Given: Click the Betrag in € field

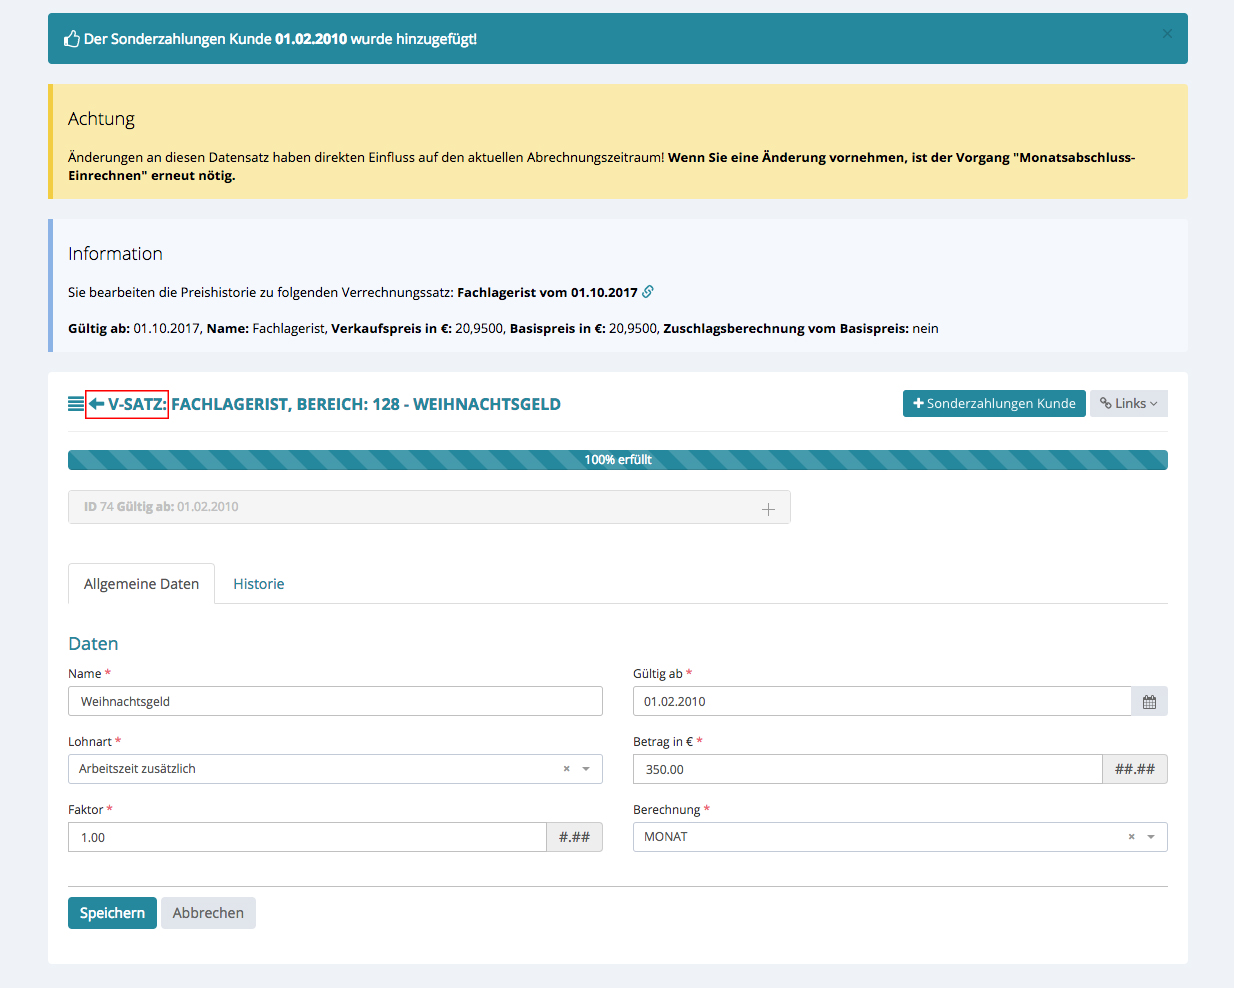Looking at the screenshot, I should tap(867, 769).
